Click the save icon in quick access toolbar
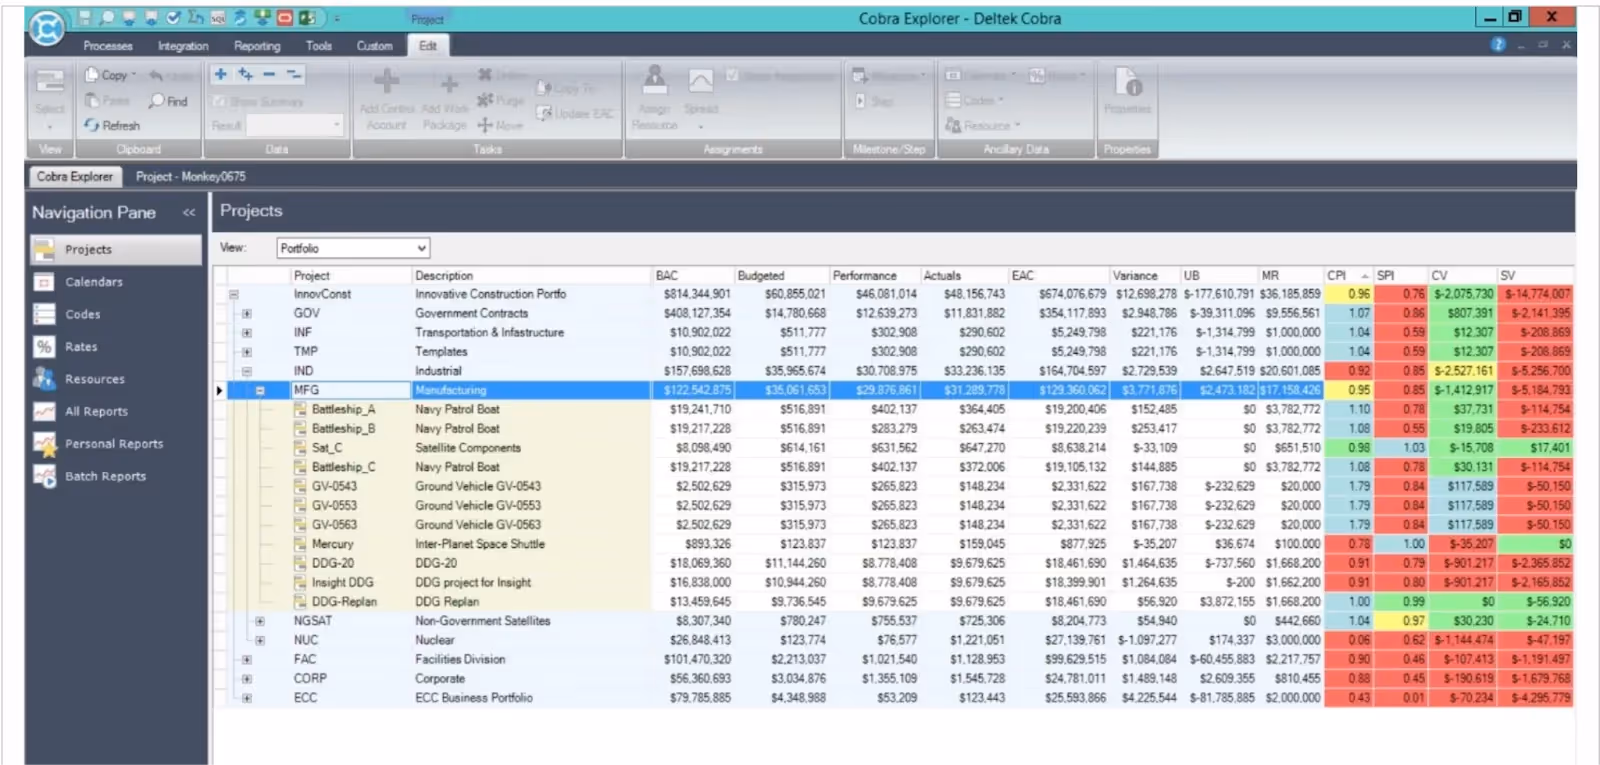The height and width of the screenshot is (765, 1600). 84,18
